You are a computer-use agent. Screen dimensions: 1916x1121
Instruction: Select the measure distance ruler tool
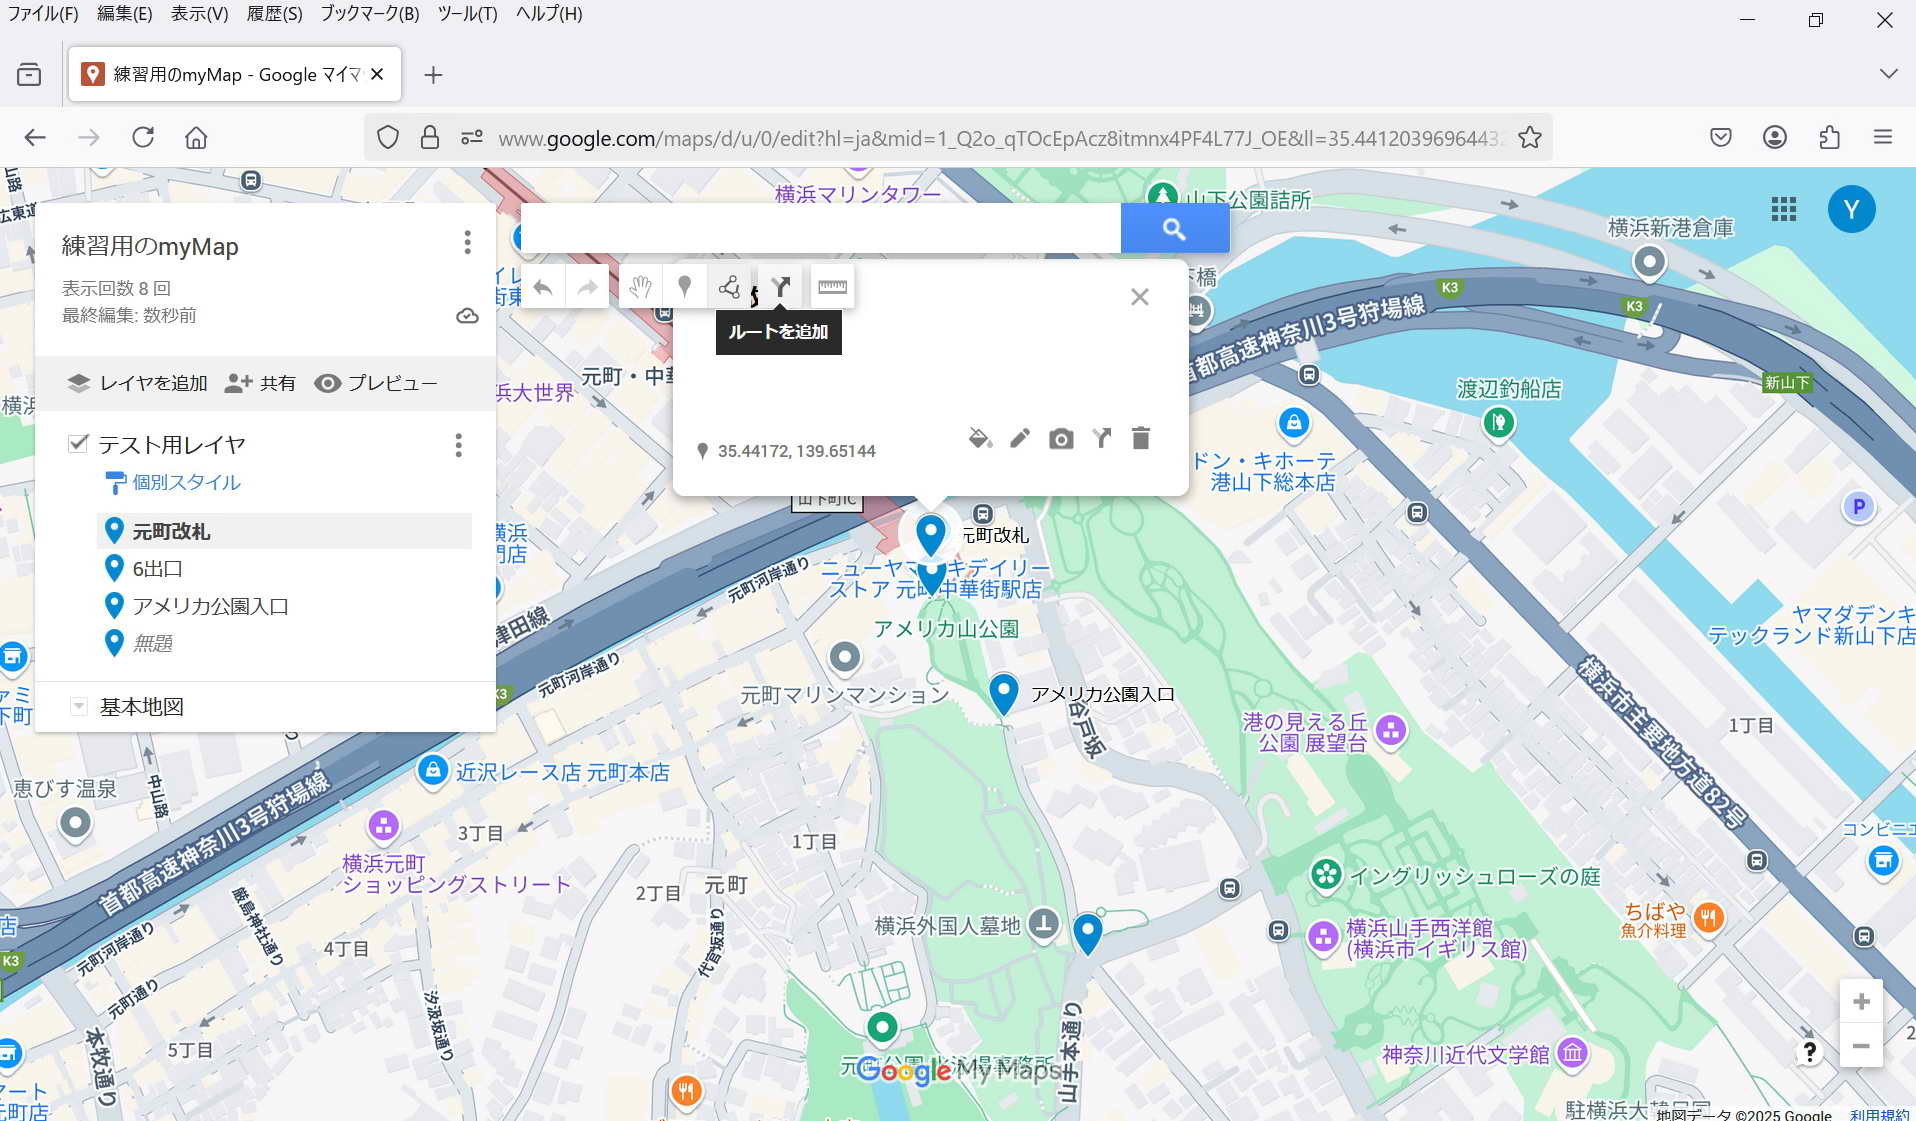click(832, 288)
